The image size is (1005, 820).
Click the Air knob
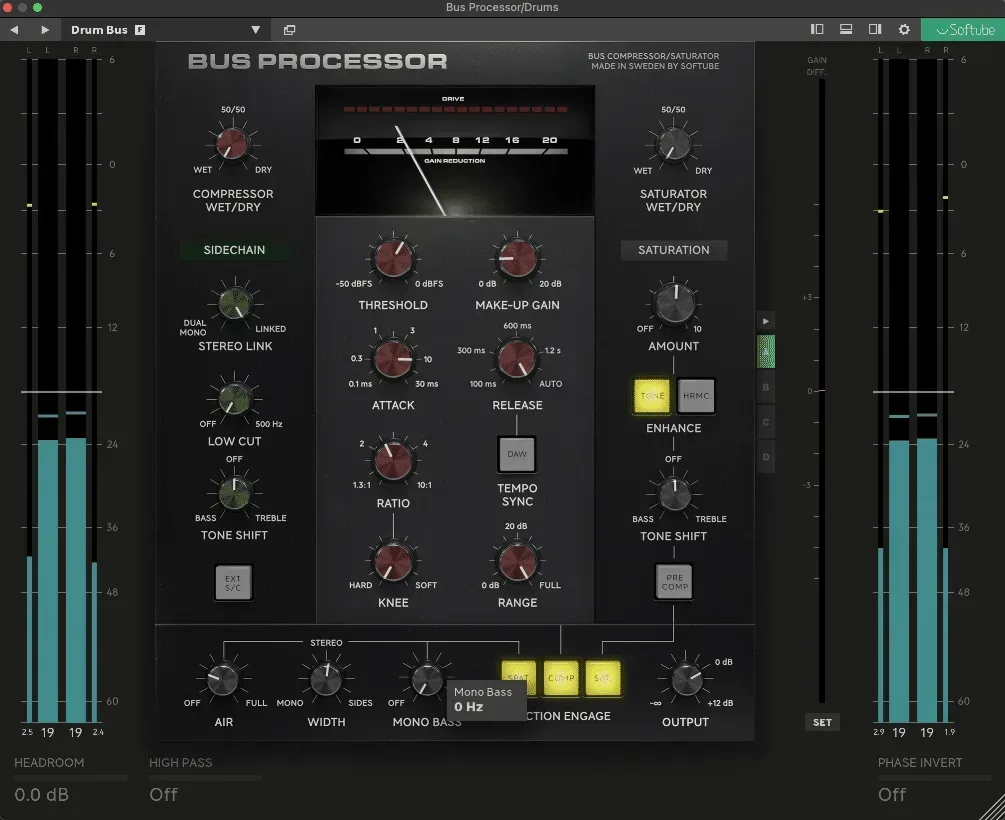pos(223,679)
